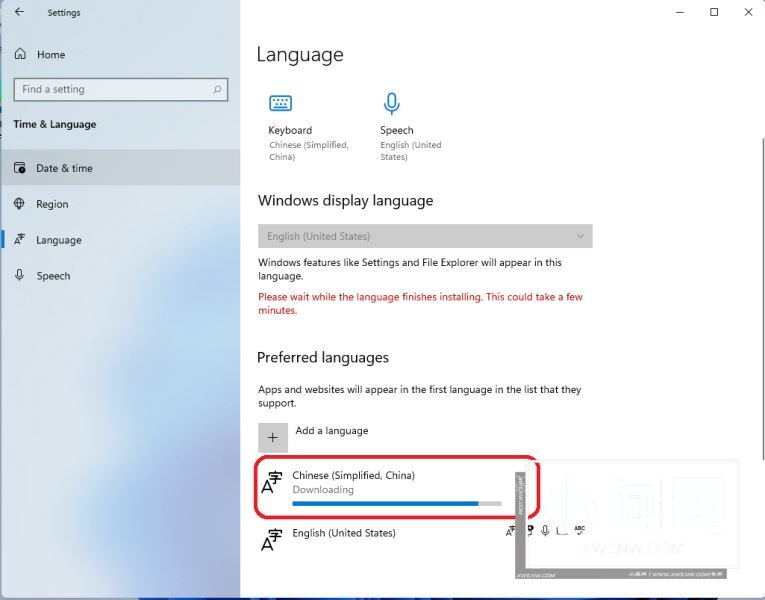Click the Date & time calendar icon
Viewport: 765px width, 600px height.
coord(20,168)
